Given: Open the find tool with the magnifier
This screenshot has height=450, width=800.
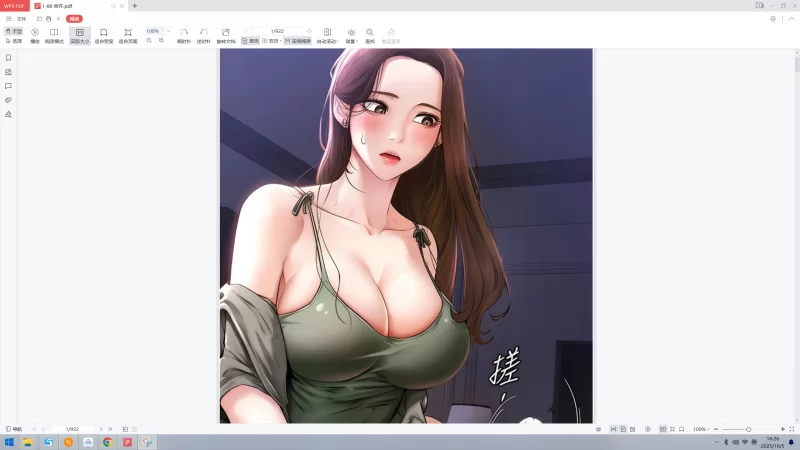Looking at the screenshot, I should (x=370, y=36).
